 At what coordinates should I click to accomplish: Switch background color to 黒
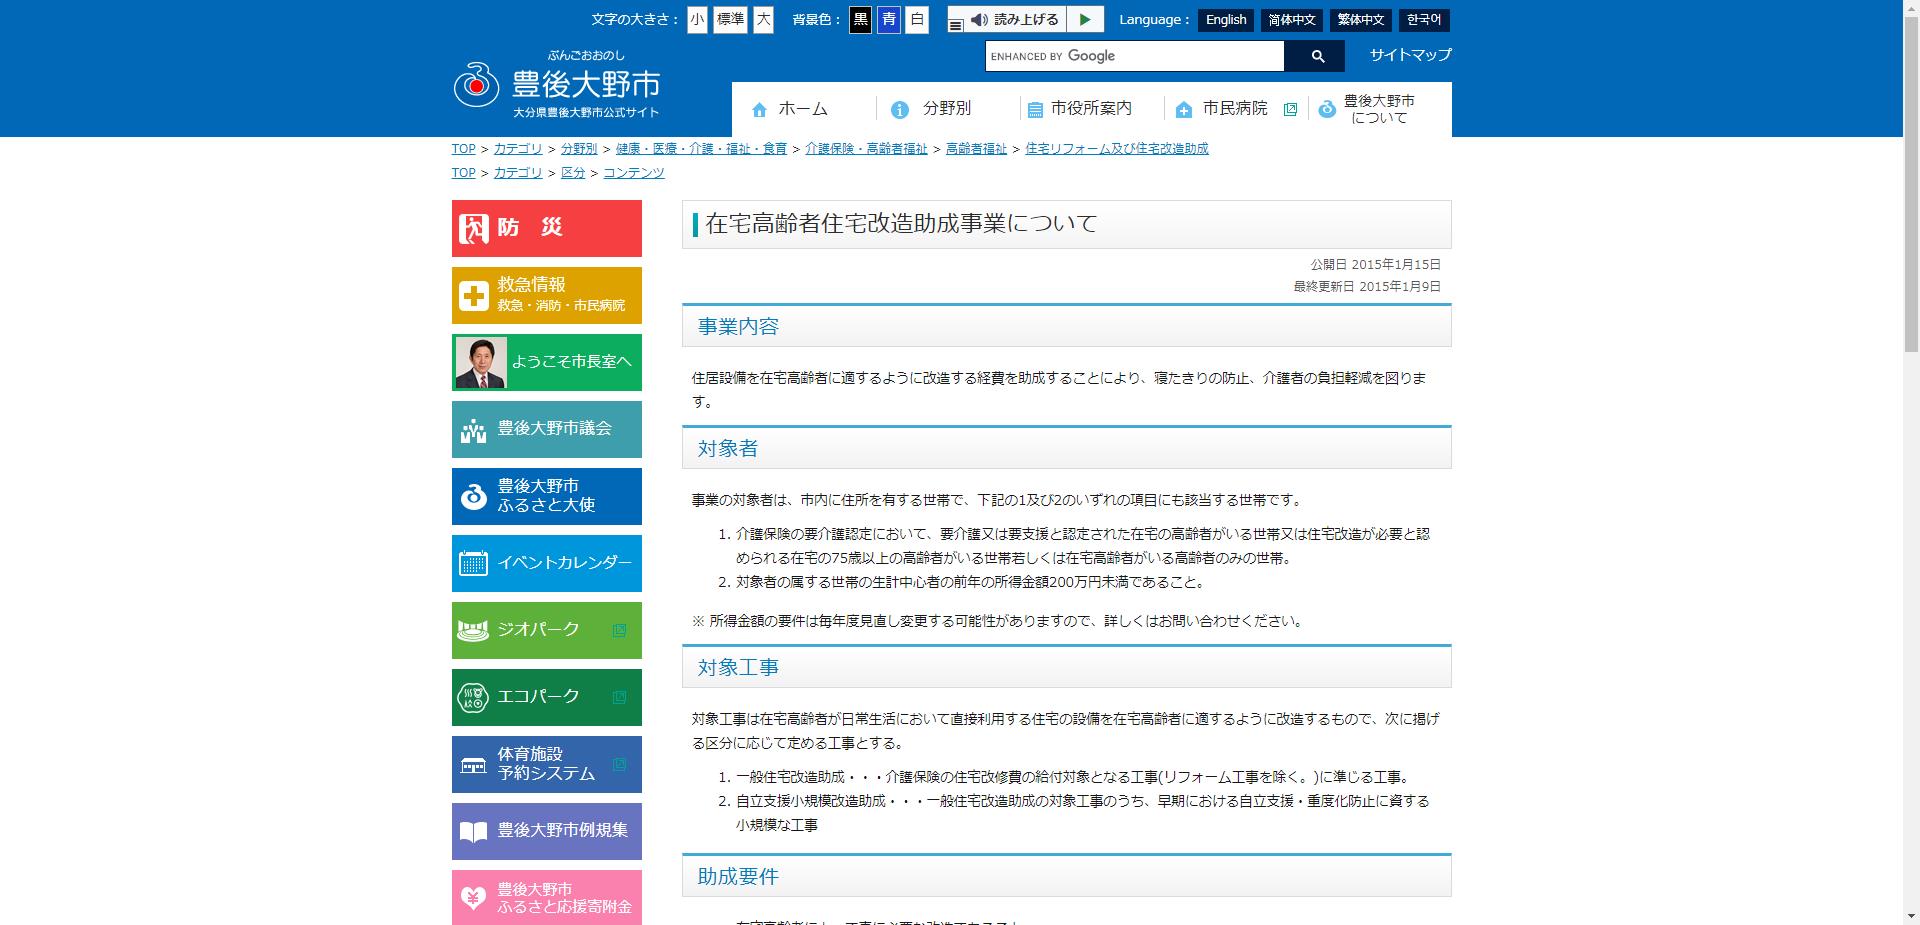coord(859,19)
